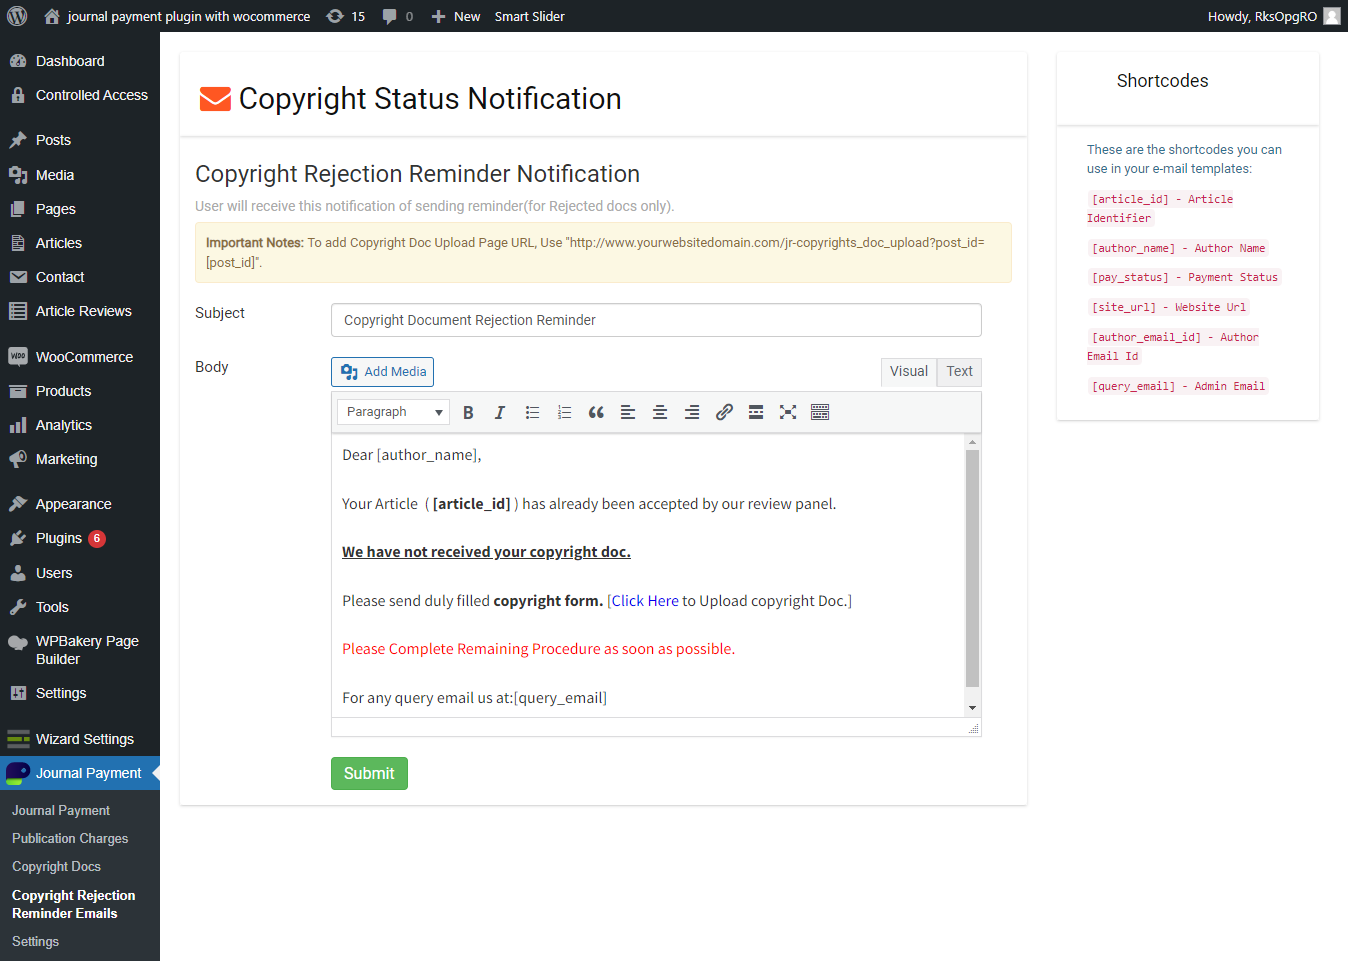Image resolution: width=1348 pixels, height=961 pixels.
Task: Switch the editor to Text tab
Action: (959, 371)
